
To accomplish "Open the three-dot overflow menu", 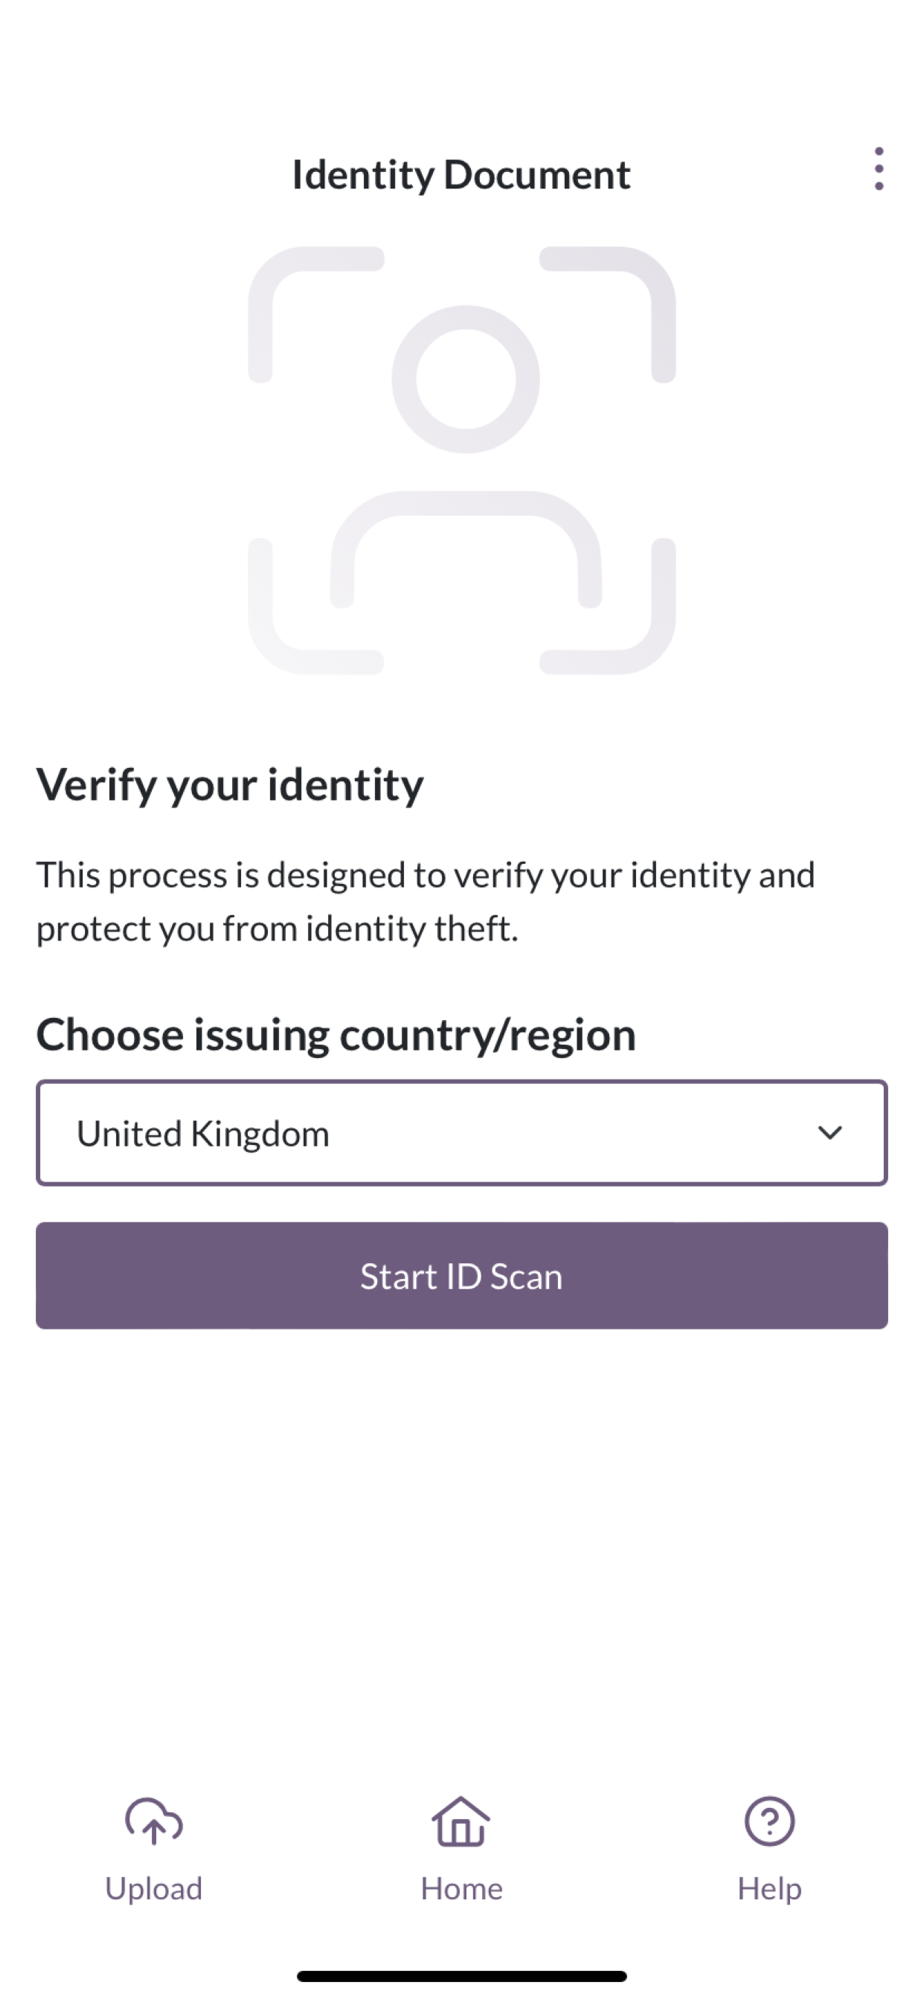I will click(x=878, y=169).
